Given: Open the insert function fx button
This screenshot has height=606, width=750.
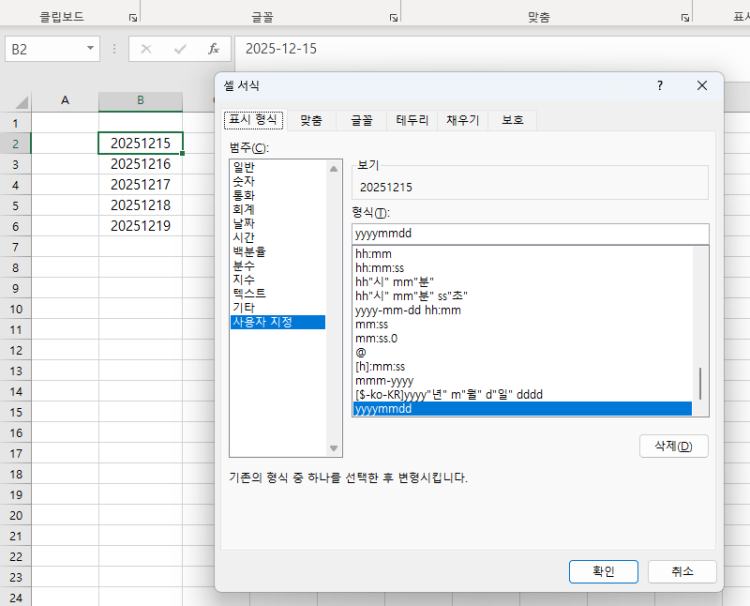Looking at the screenshot, I should tap(213, 49).
